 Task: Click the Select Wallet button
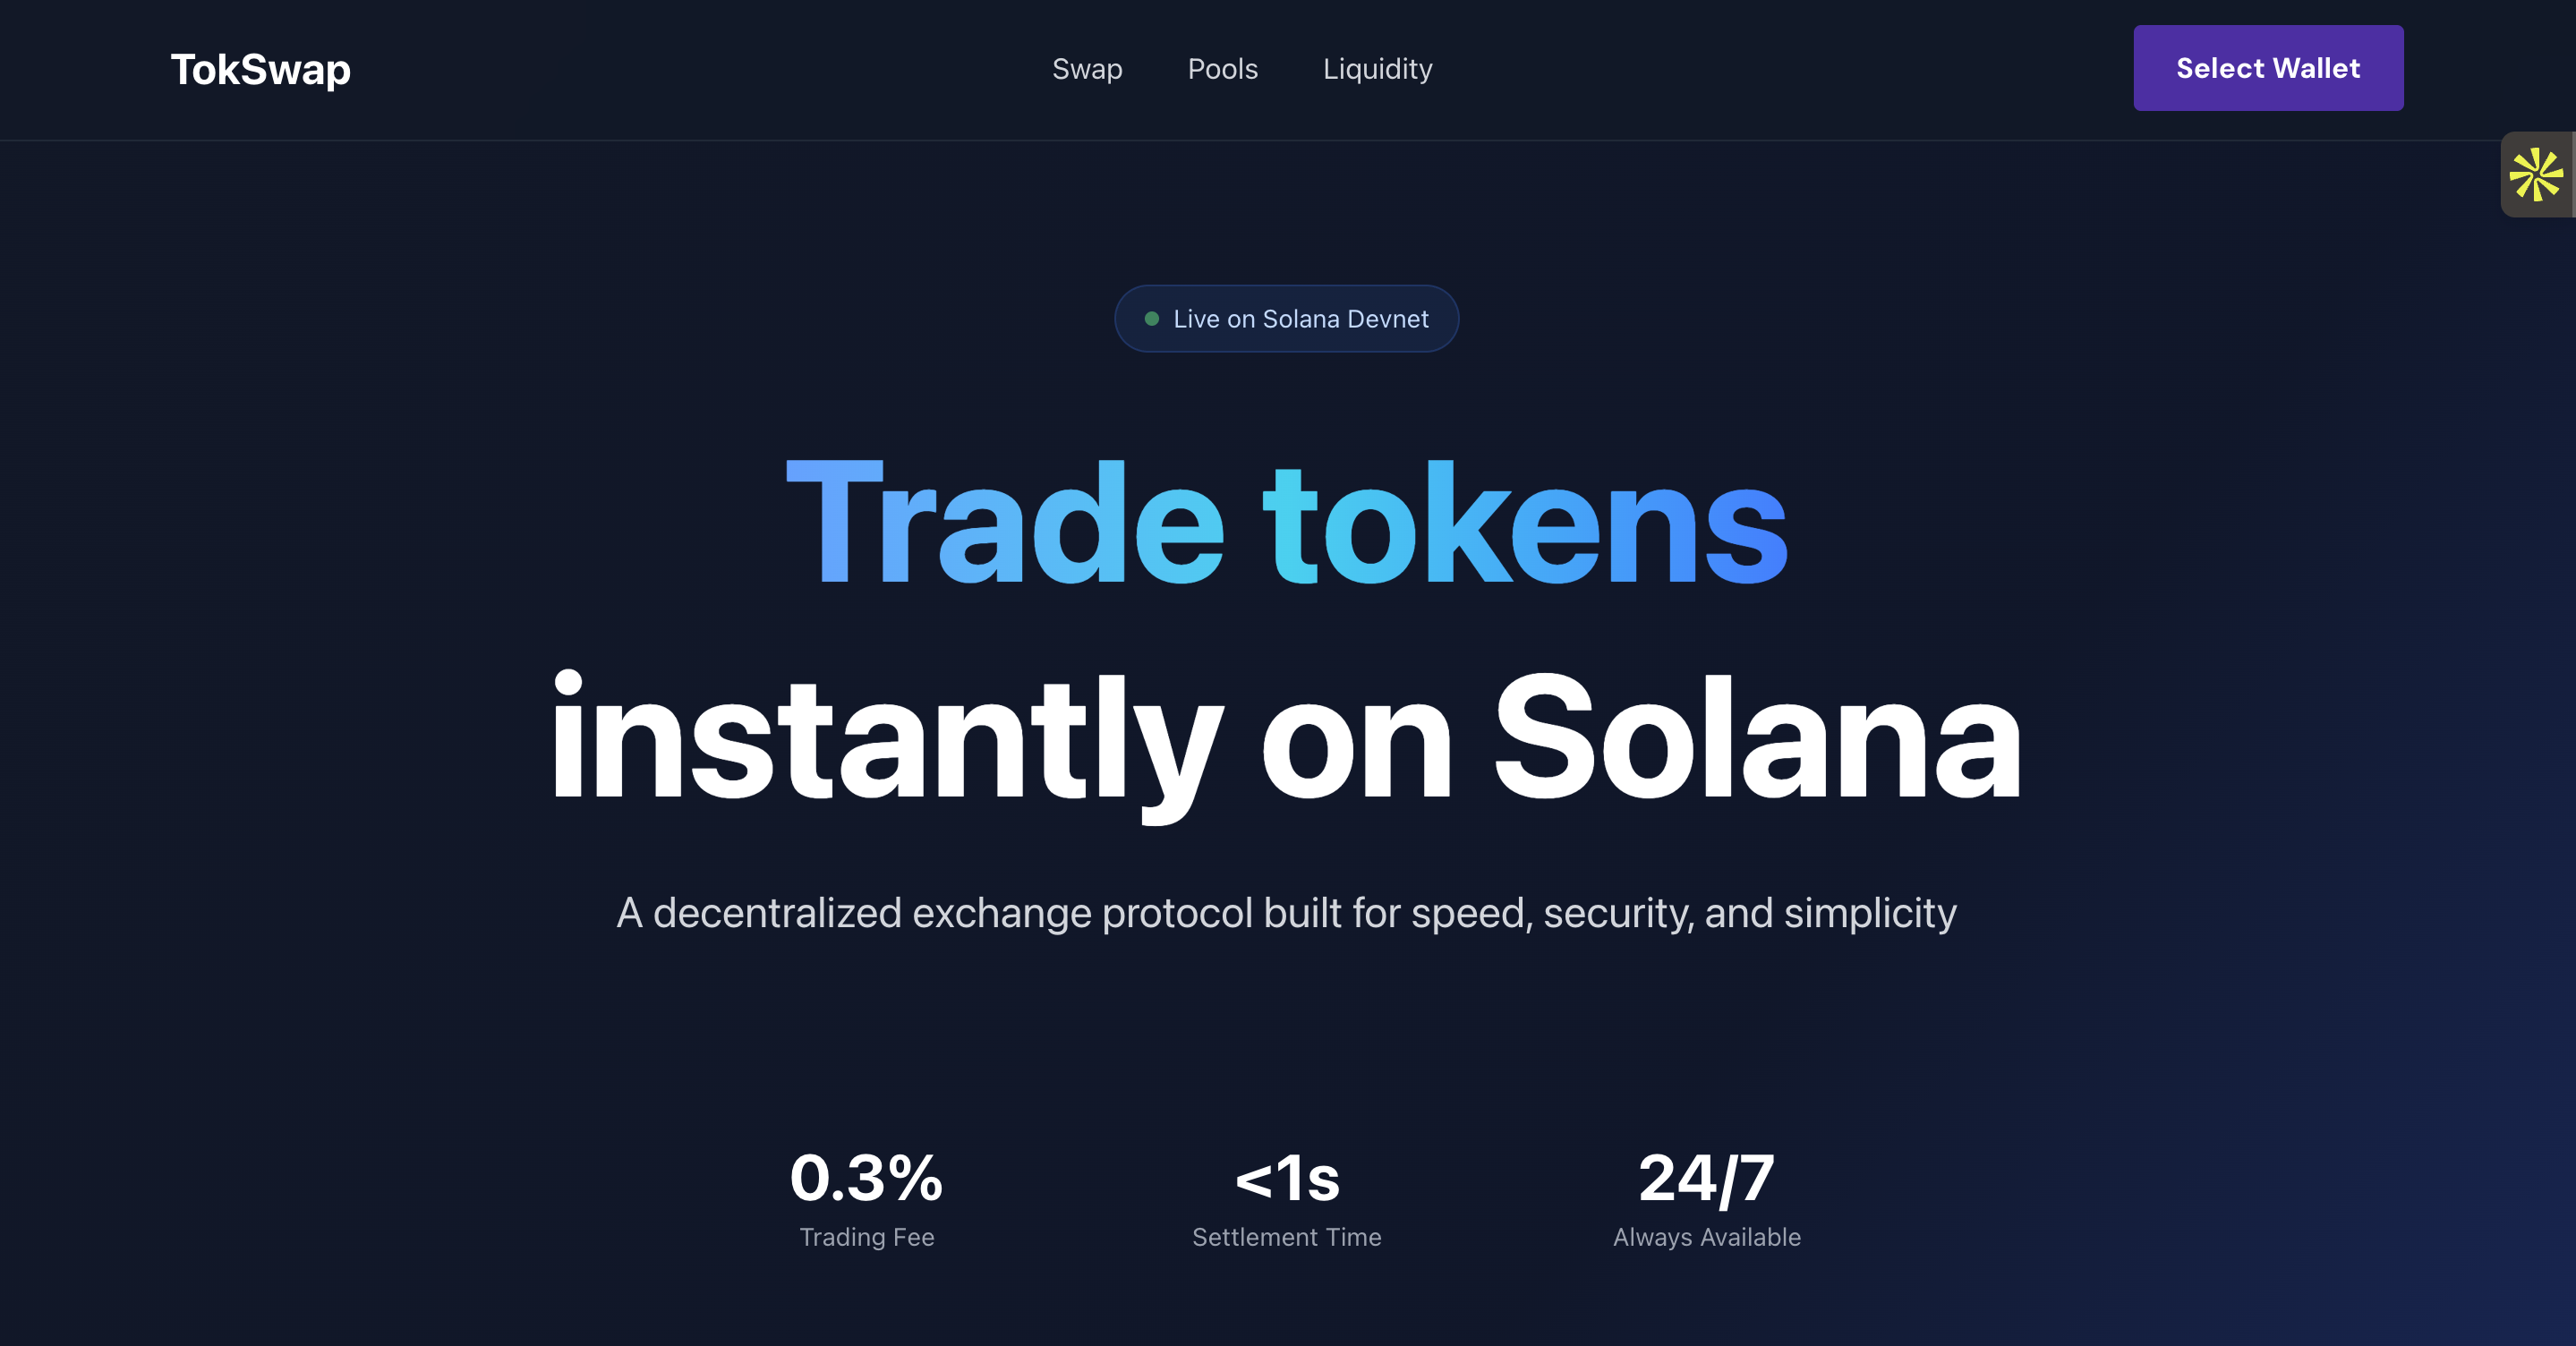pos(2267,68)
